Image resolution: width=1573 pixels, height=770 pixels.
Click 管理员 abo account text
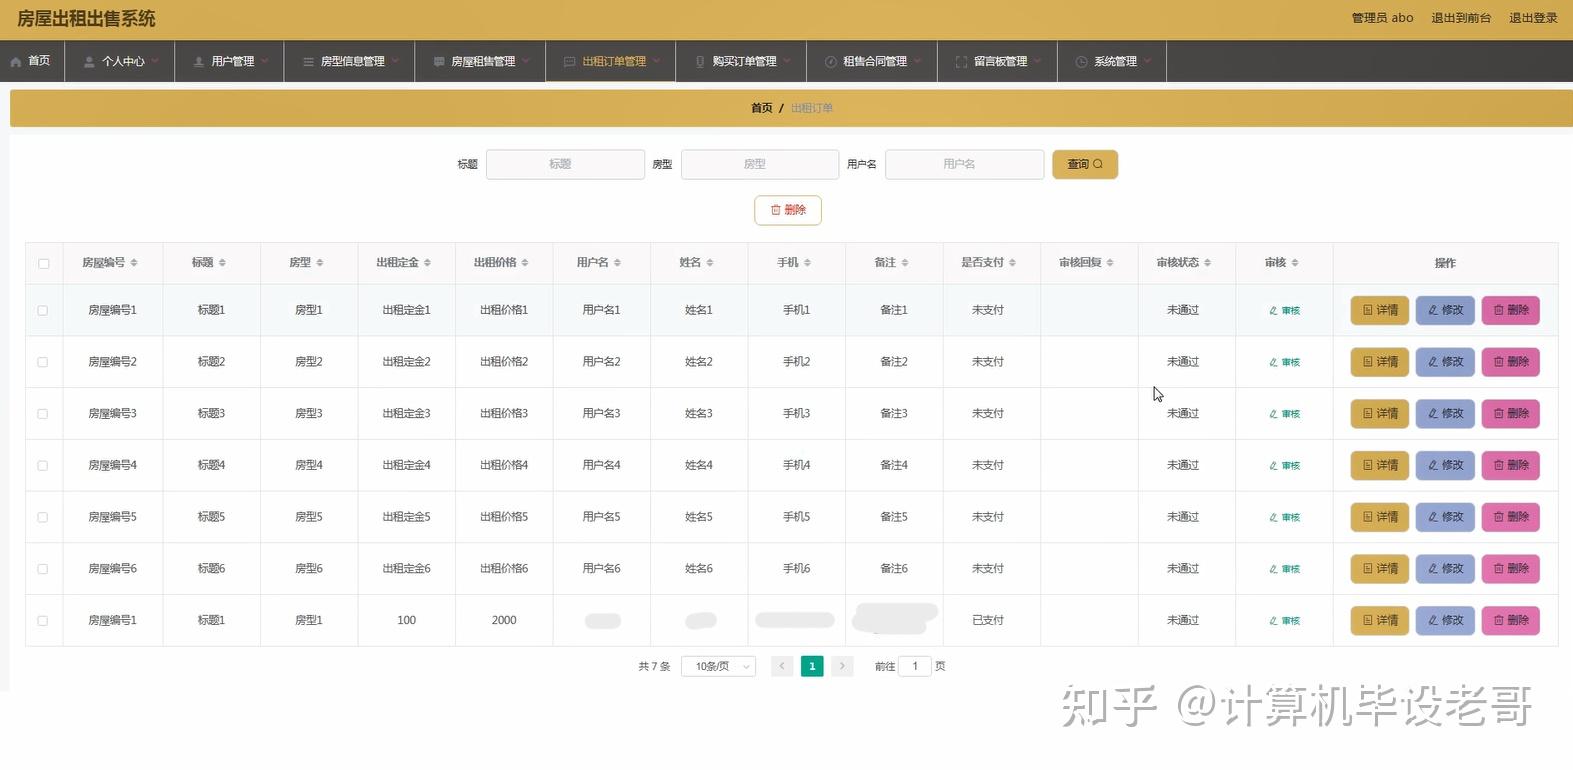coord(1382,18)
